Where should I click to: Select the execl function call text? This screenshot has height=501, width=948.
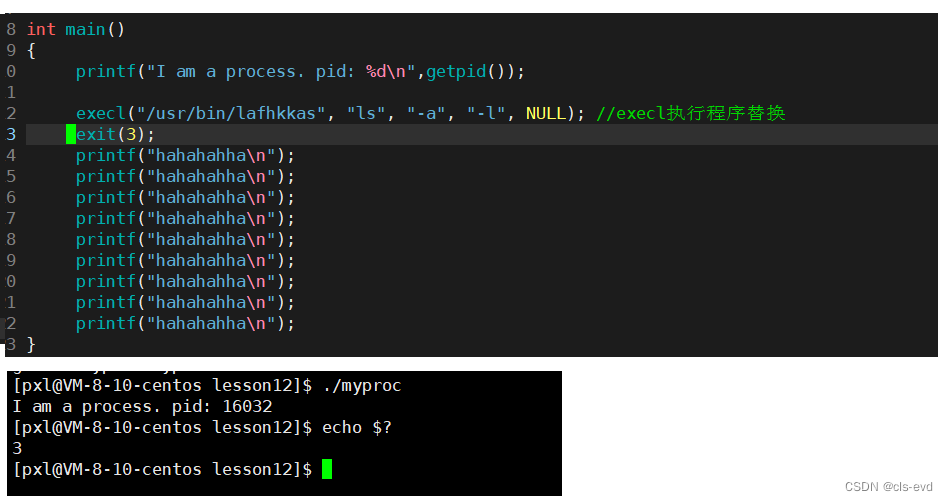click(331, 114)
